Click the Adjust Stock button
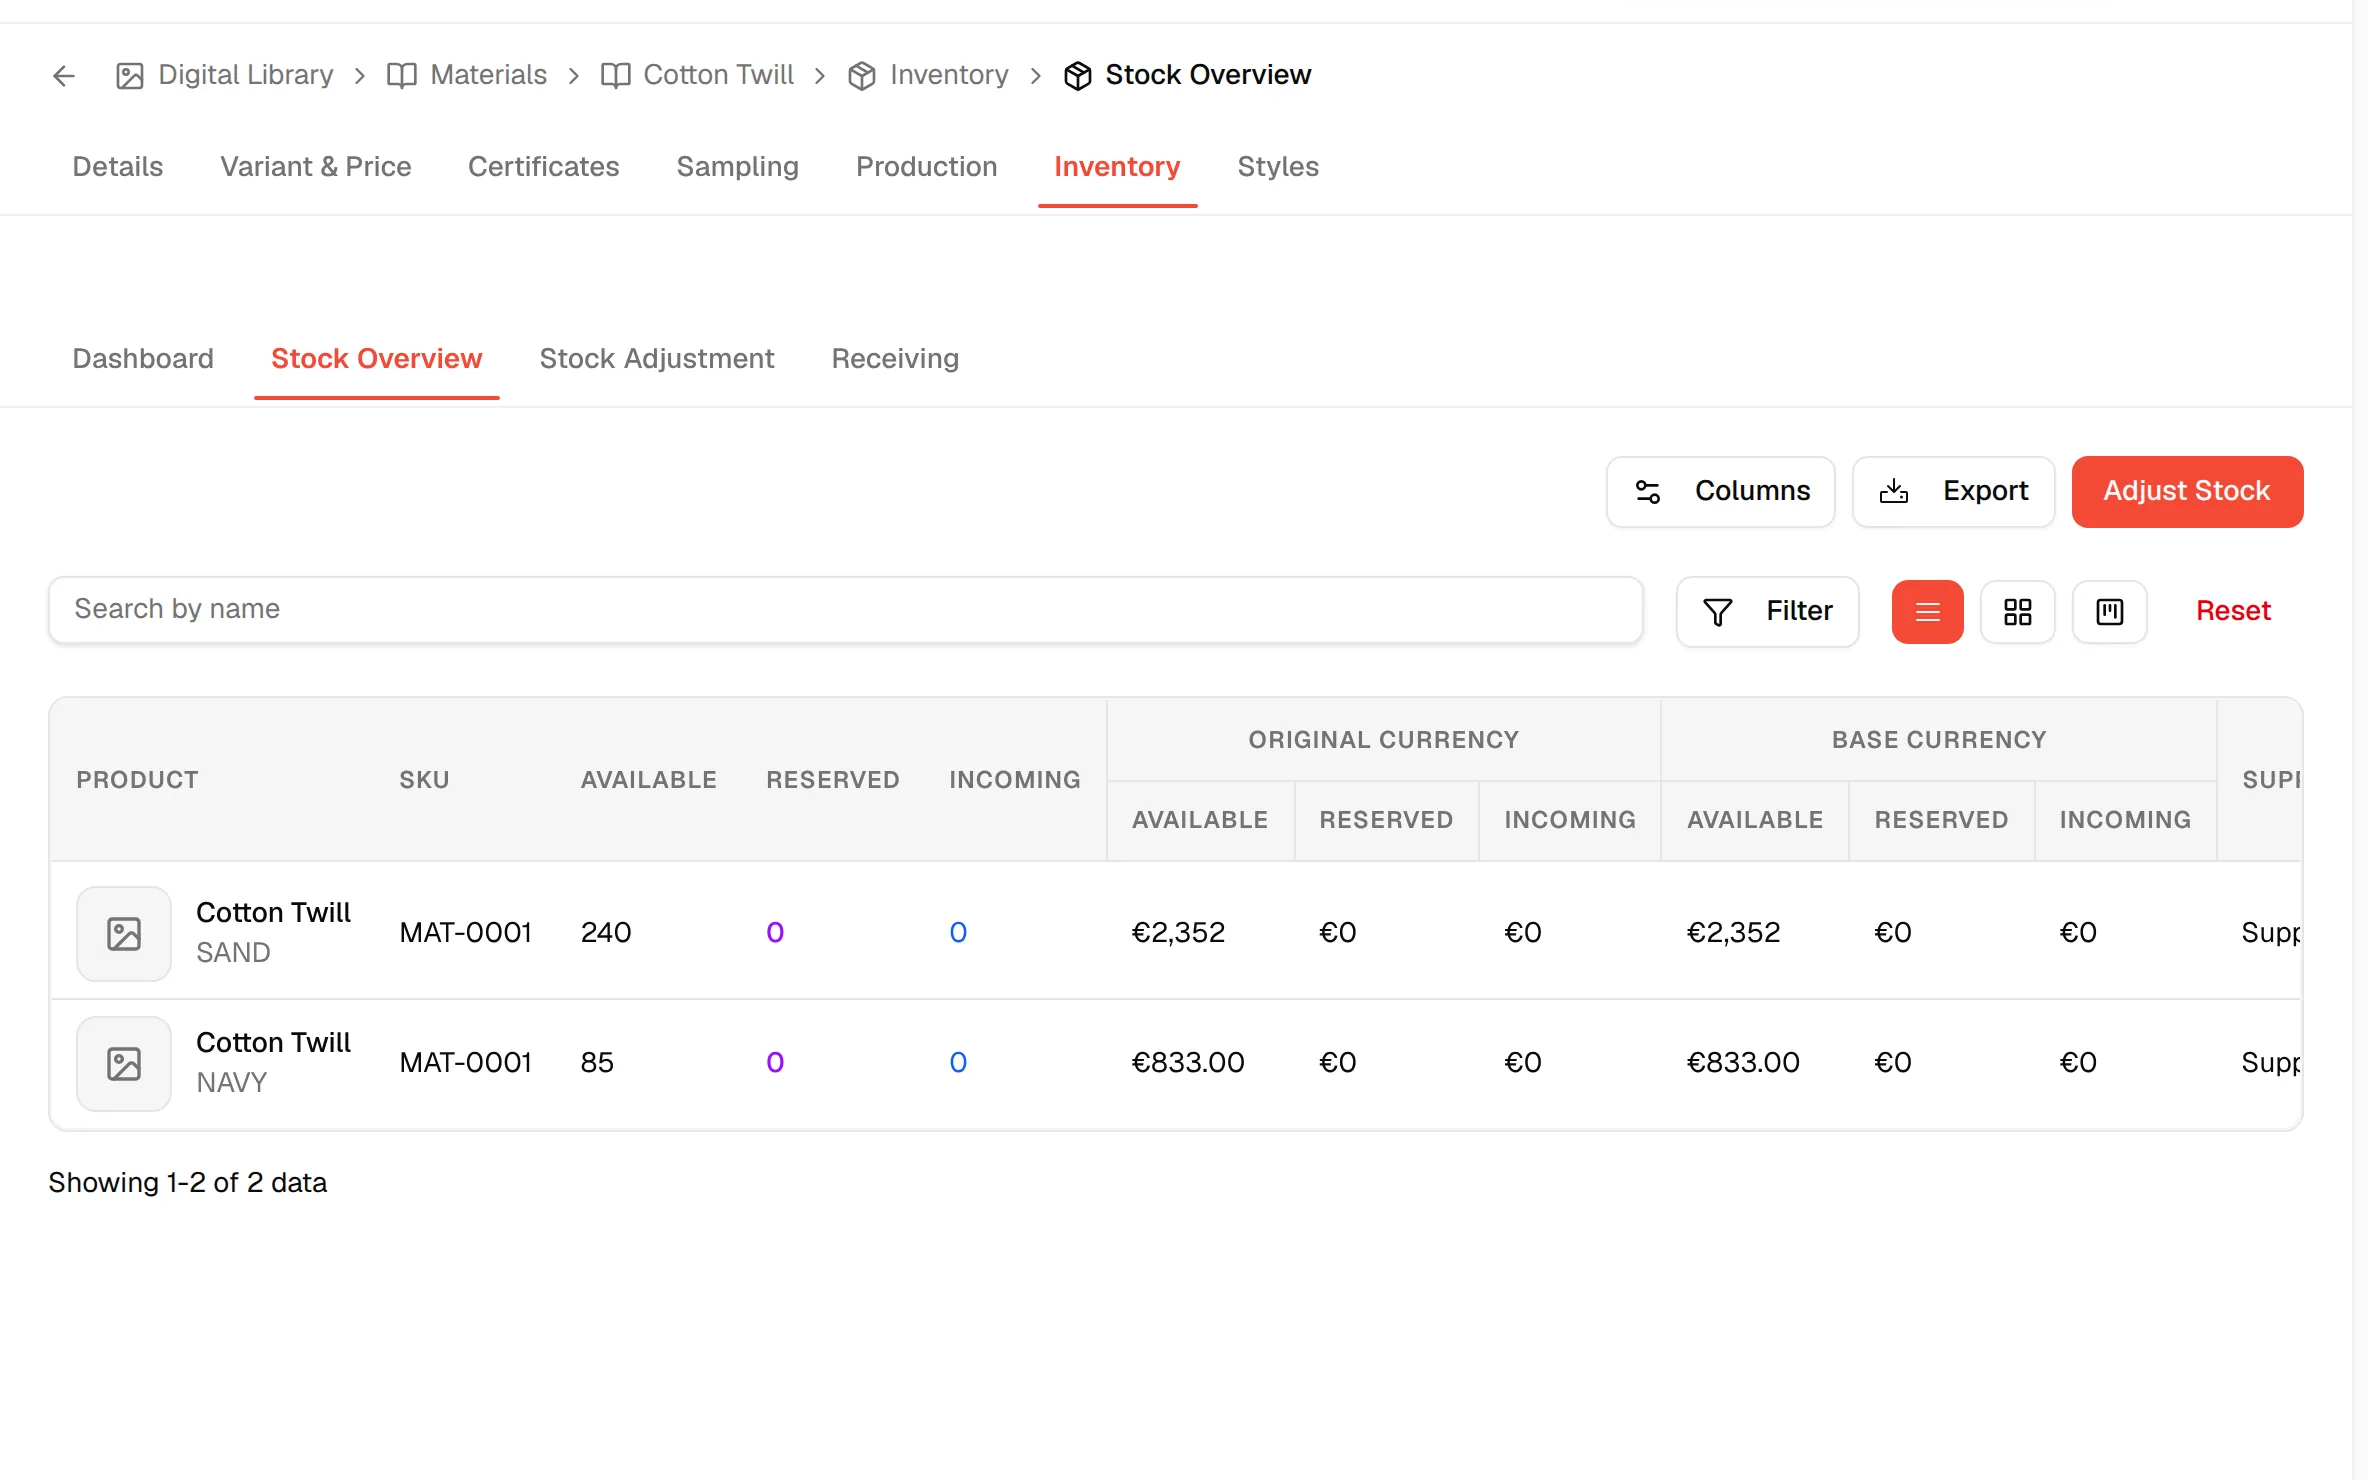Screen dimensions: 2368x1480 tap(2187, 491)
